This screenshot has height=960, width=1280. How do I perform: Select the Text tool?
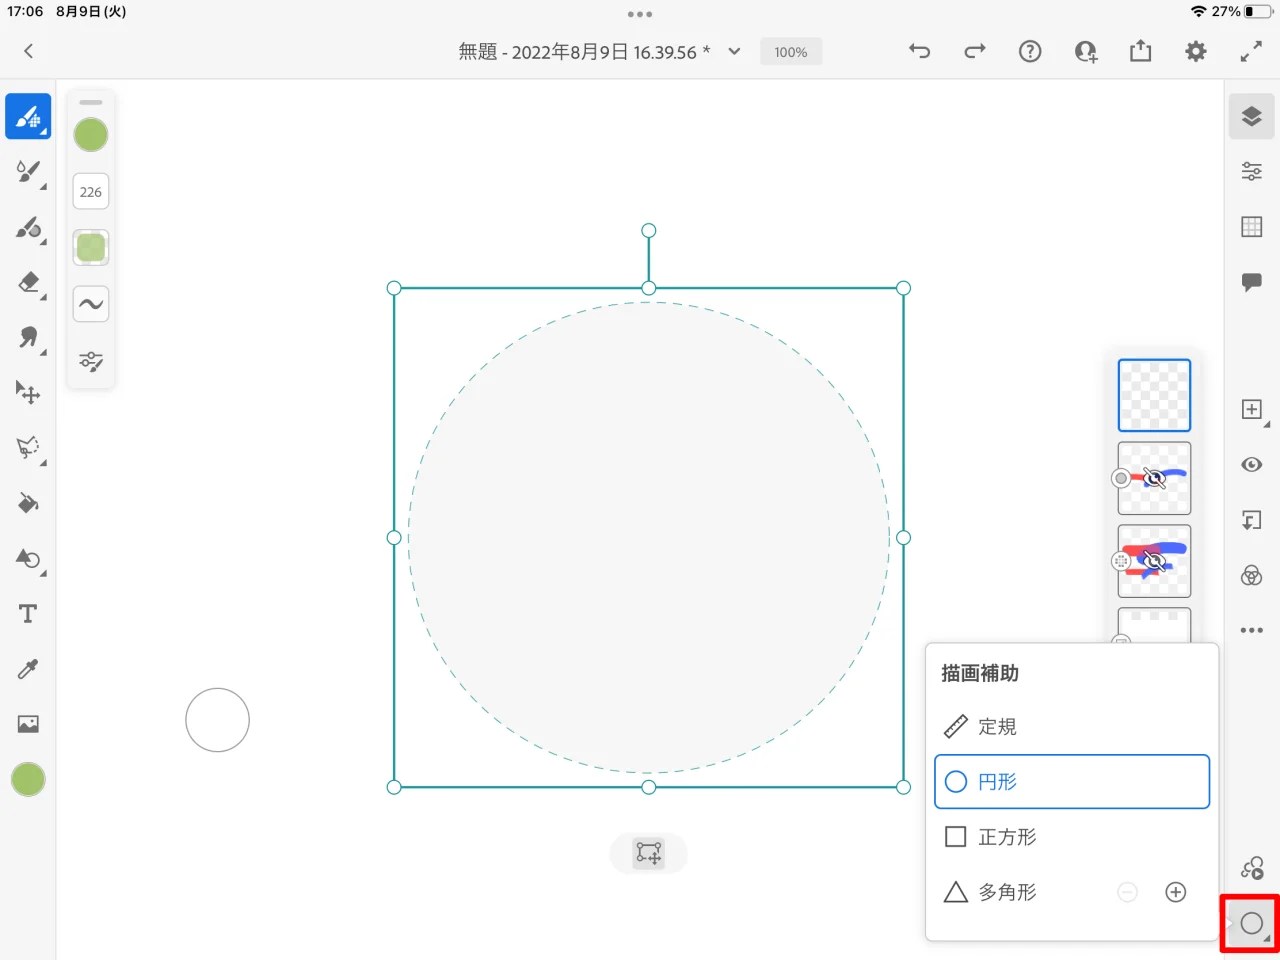28,613
